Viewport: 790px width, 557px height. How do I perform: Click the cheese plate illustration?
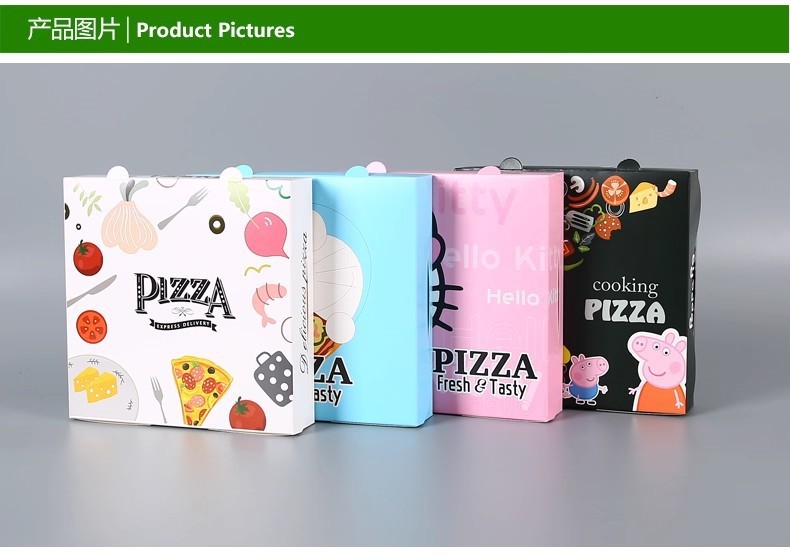102,387
